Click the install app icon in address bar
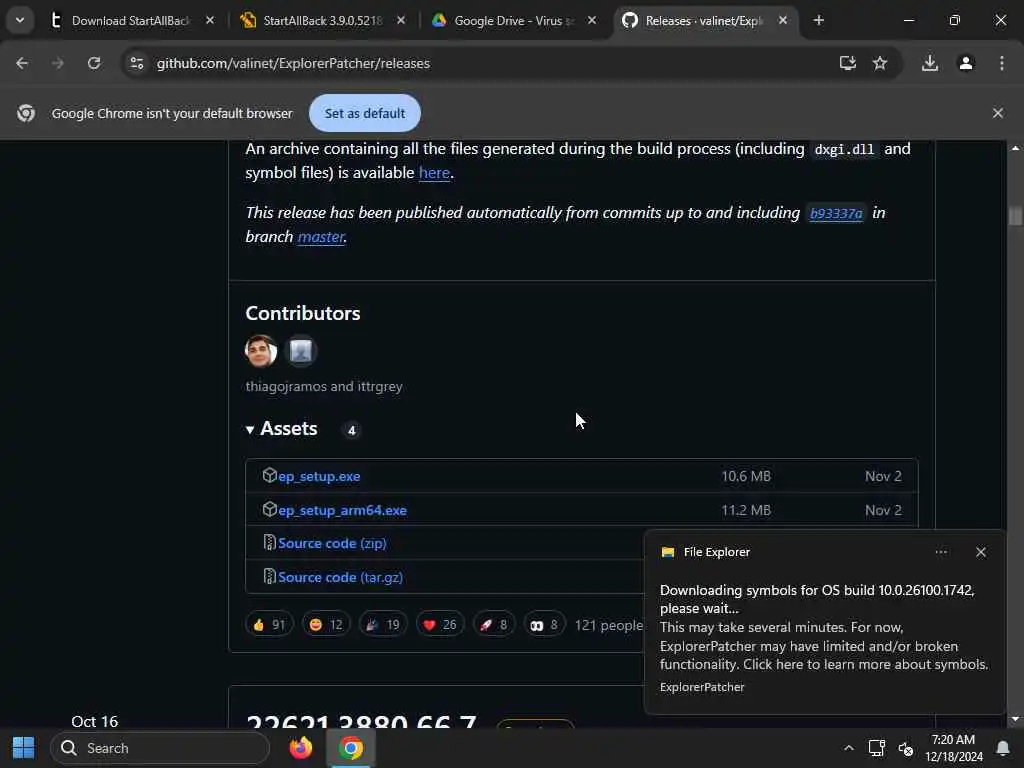 pos(847,63)
